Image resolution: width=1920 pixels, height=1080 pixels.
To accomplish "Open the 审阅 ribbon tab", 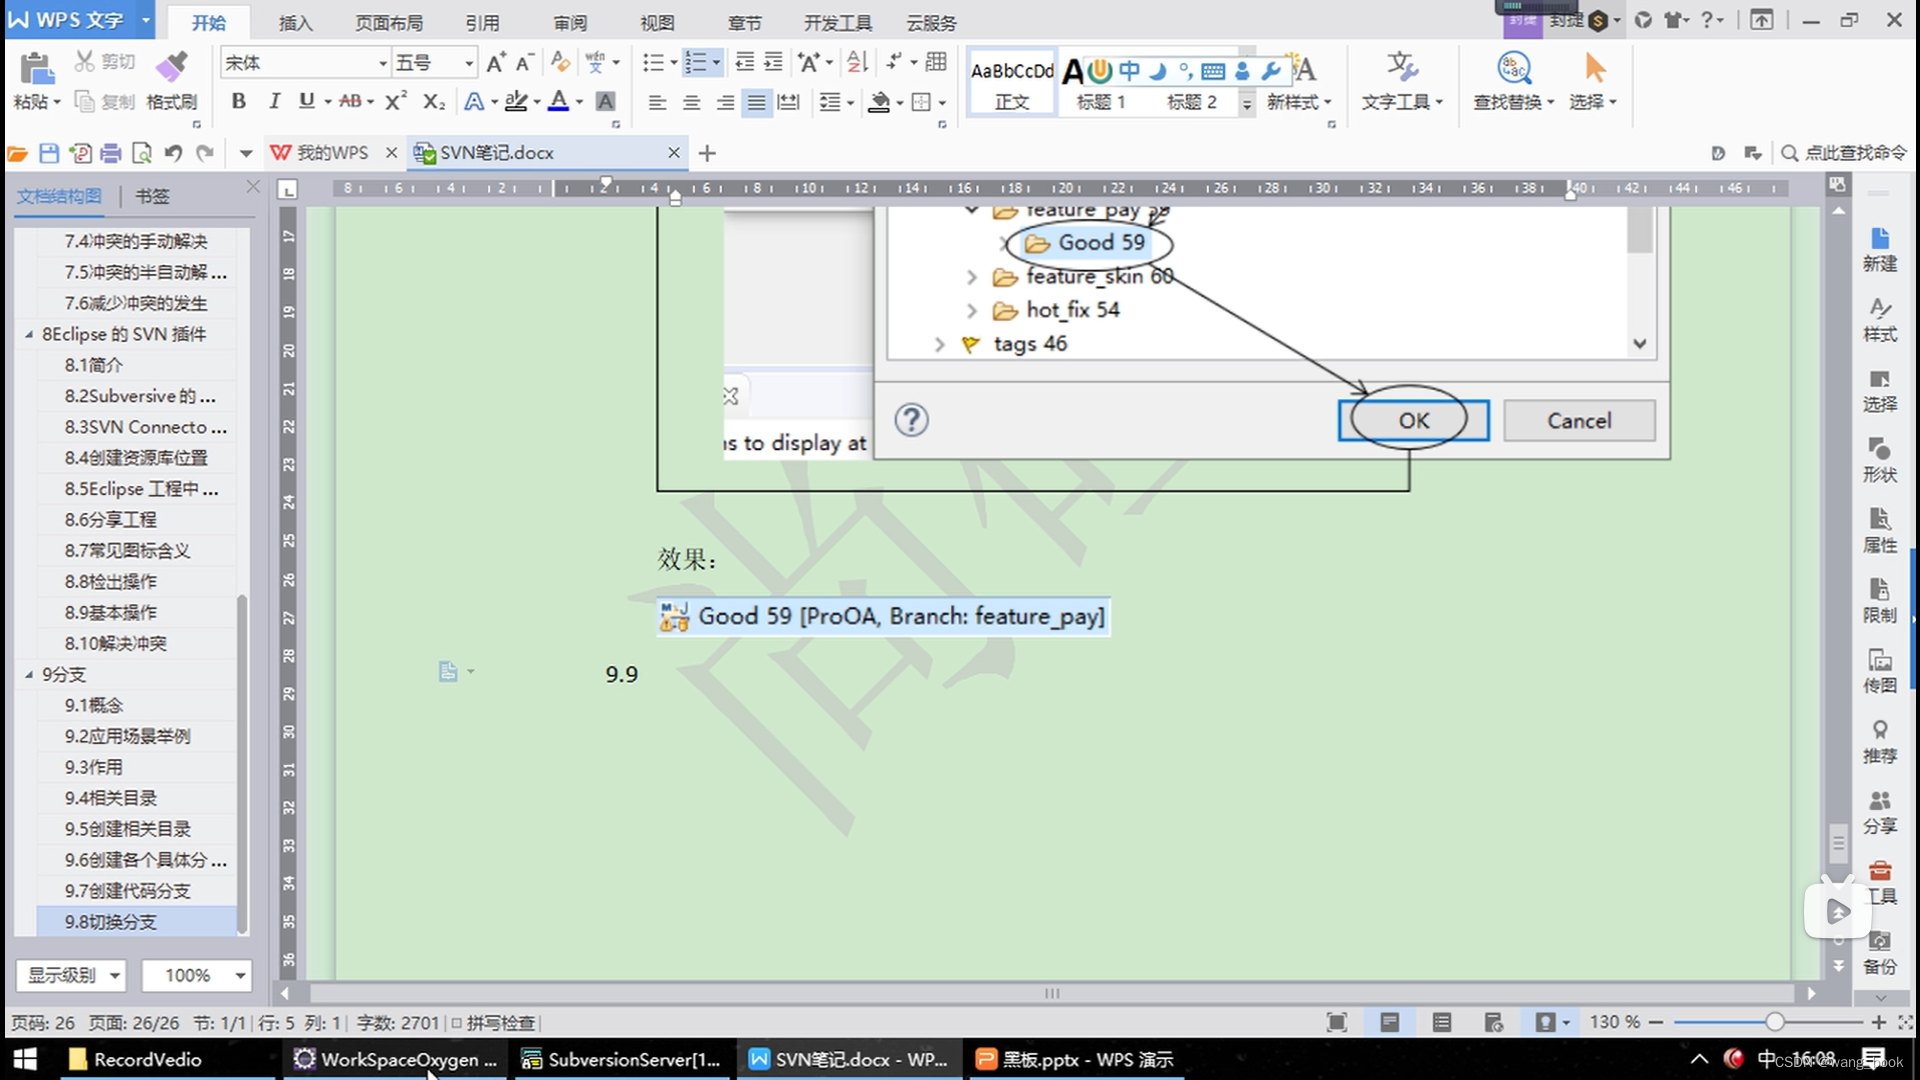I will [570, 22].
